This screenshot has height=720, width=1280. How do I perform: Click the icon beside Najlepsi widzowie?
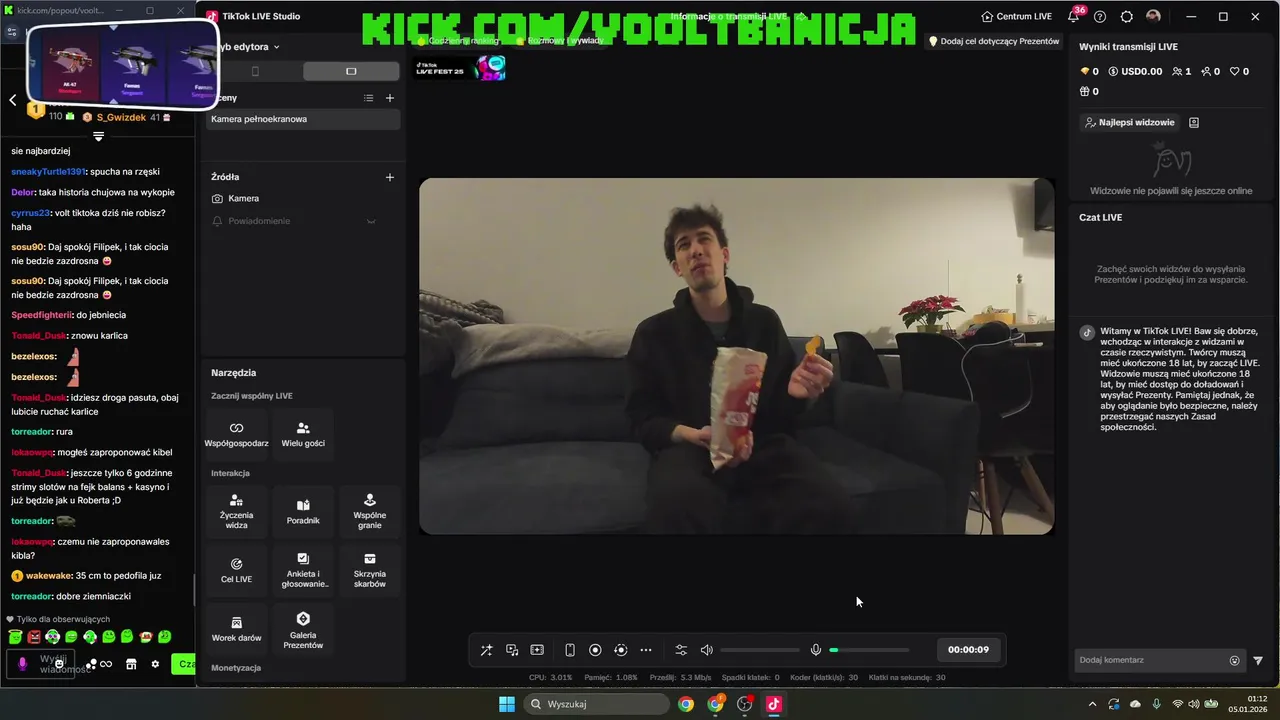click(1194, 122)
